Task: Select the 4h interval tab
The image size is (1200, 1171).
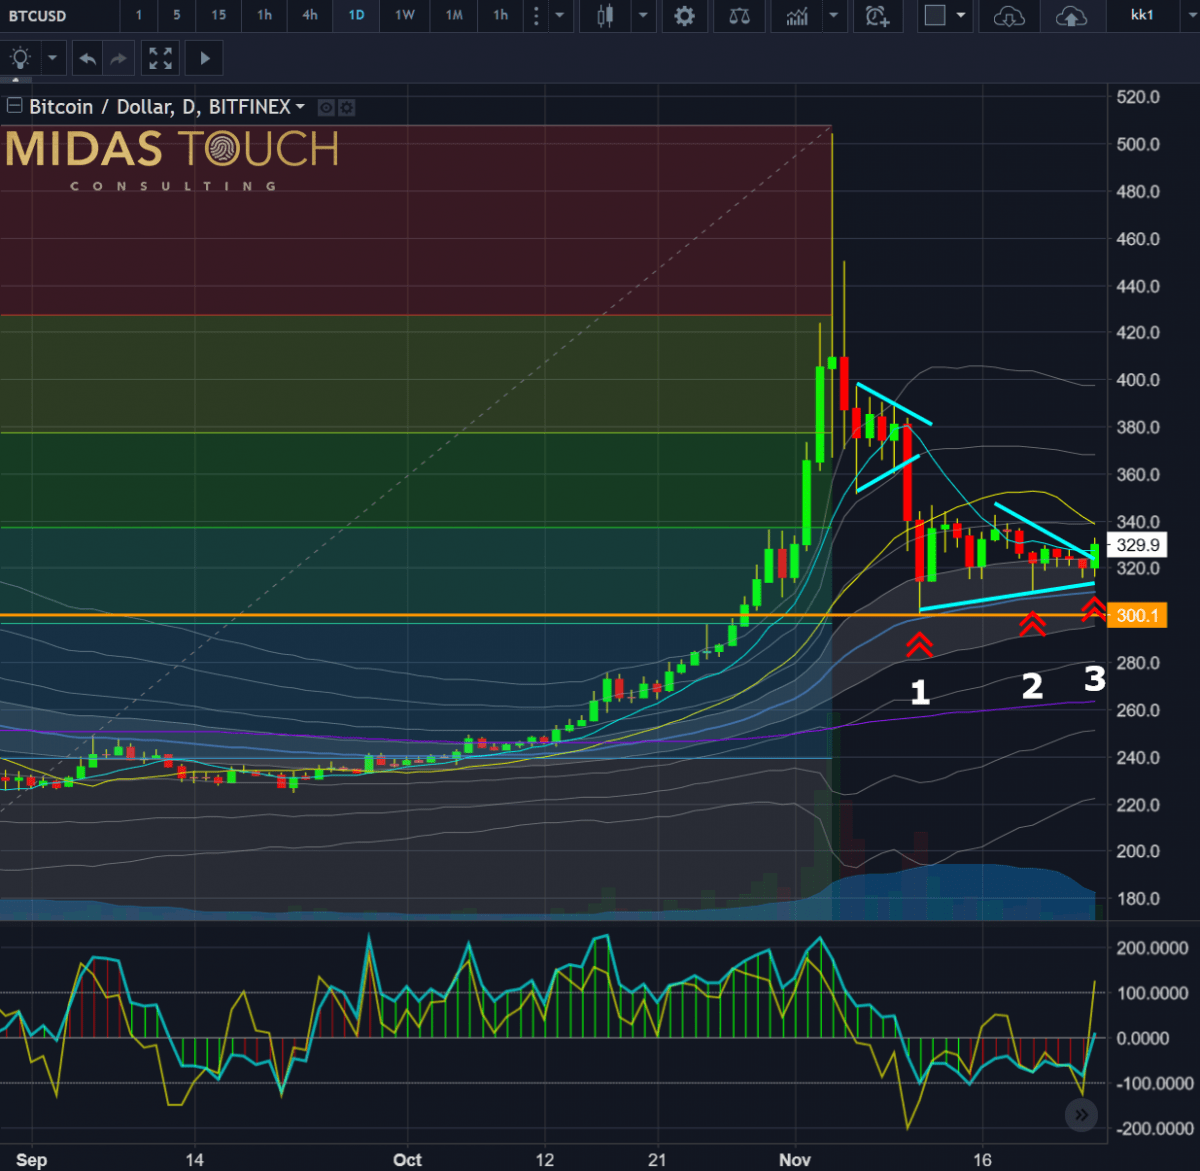Action: 309,16
